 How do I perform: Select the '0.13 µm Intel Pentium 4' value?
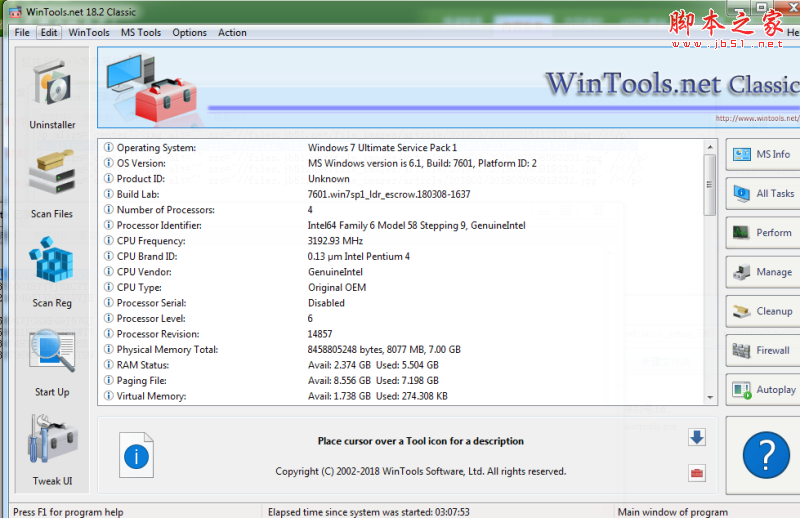359,256
